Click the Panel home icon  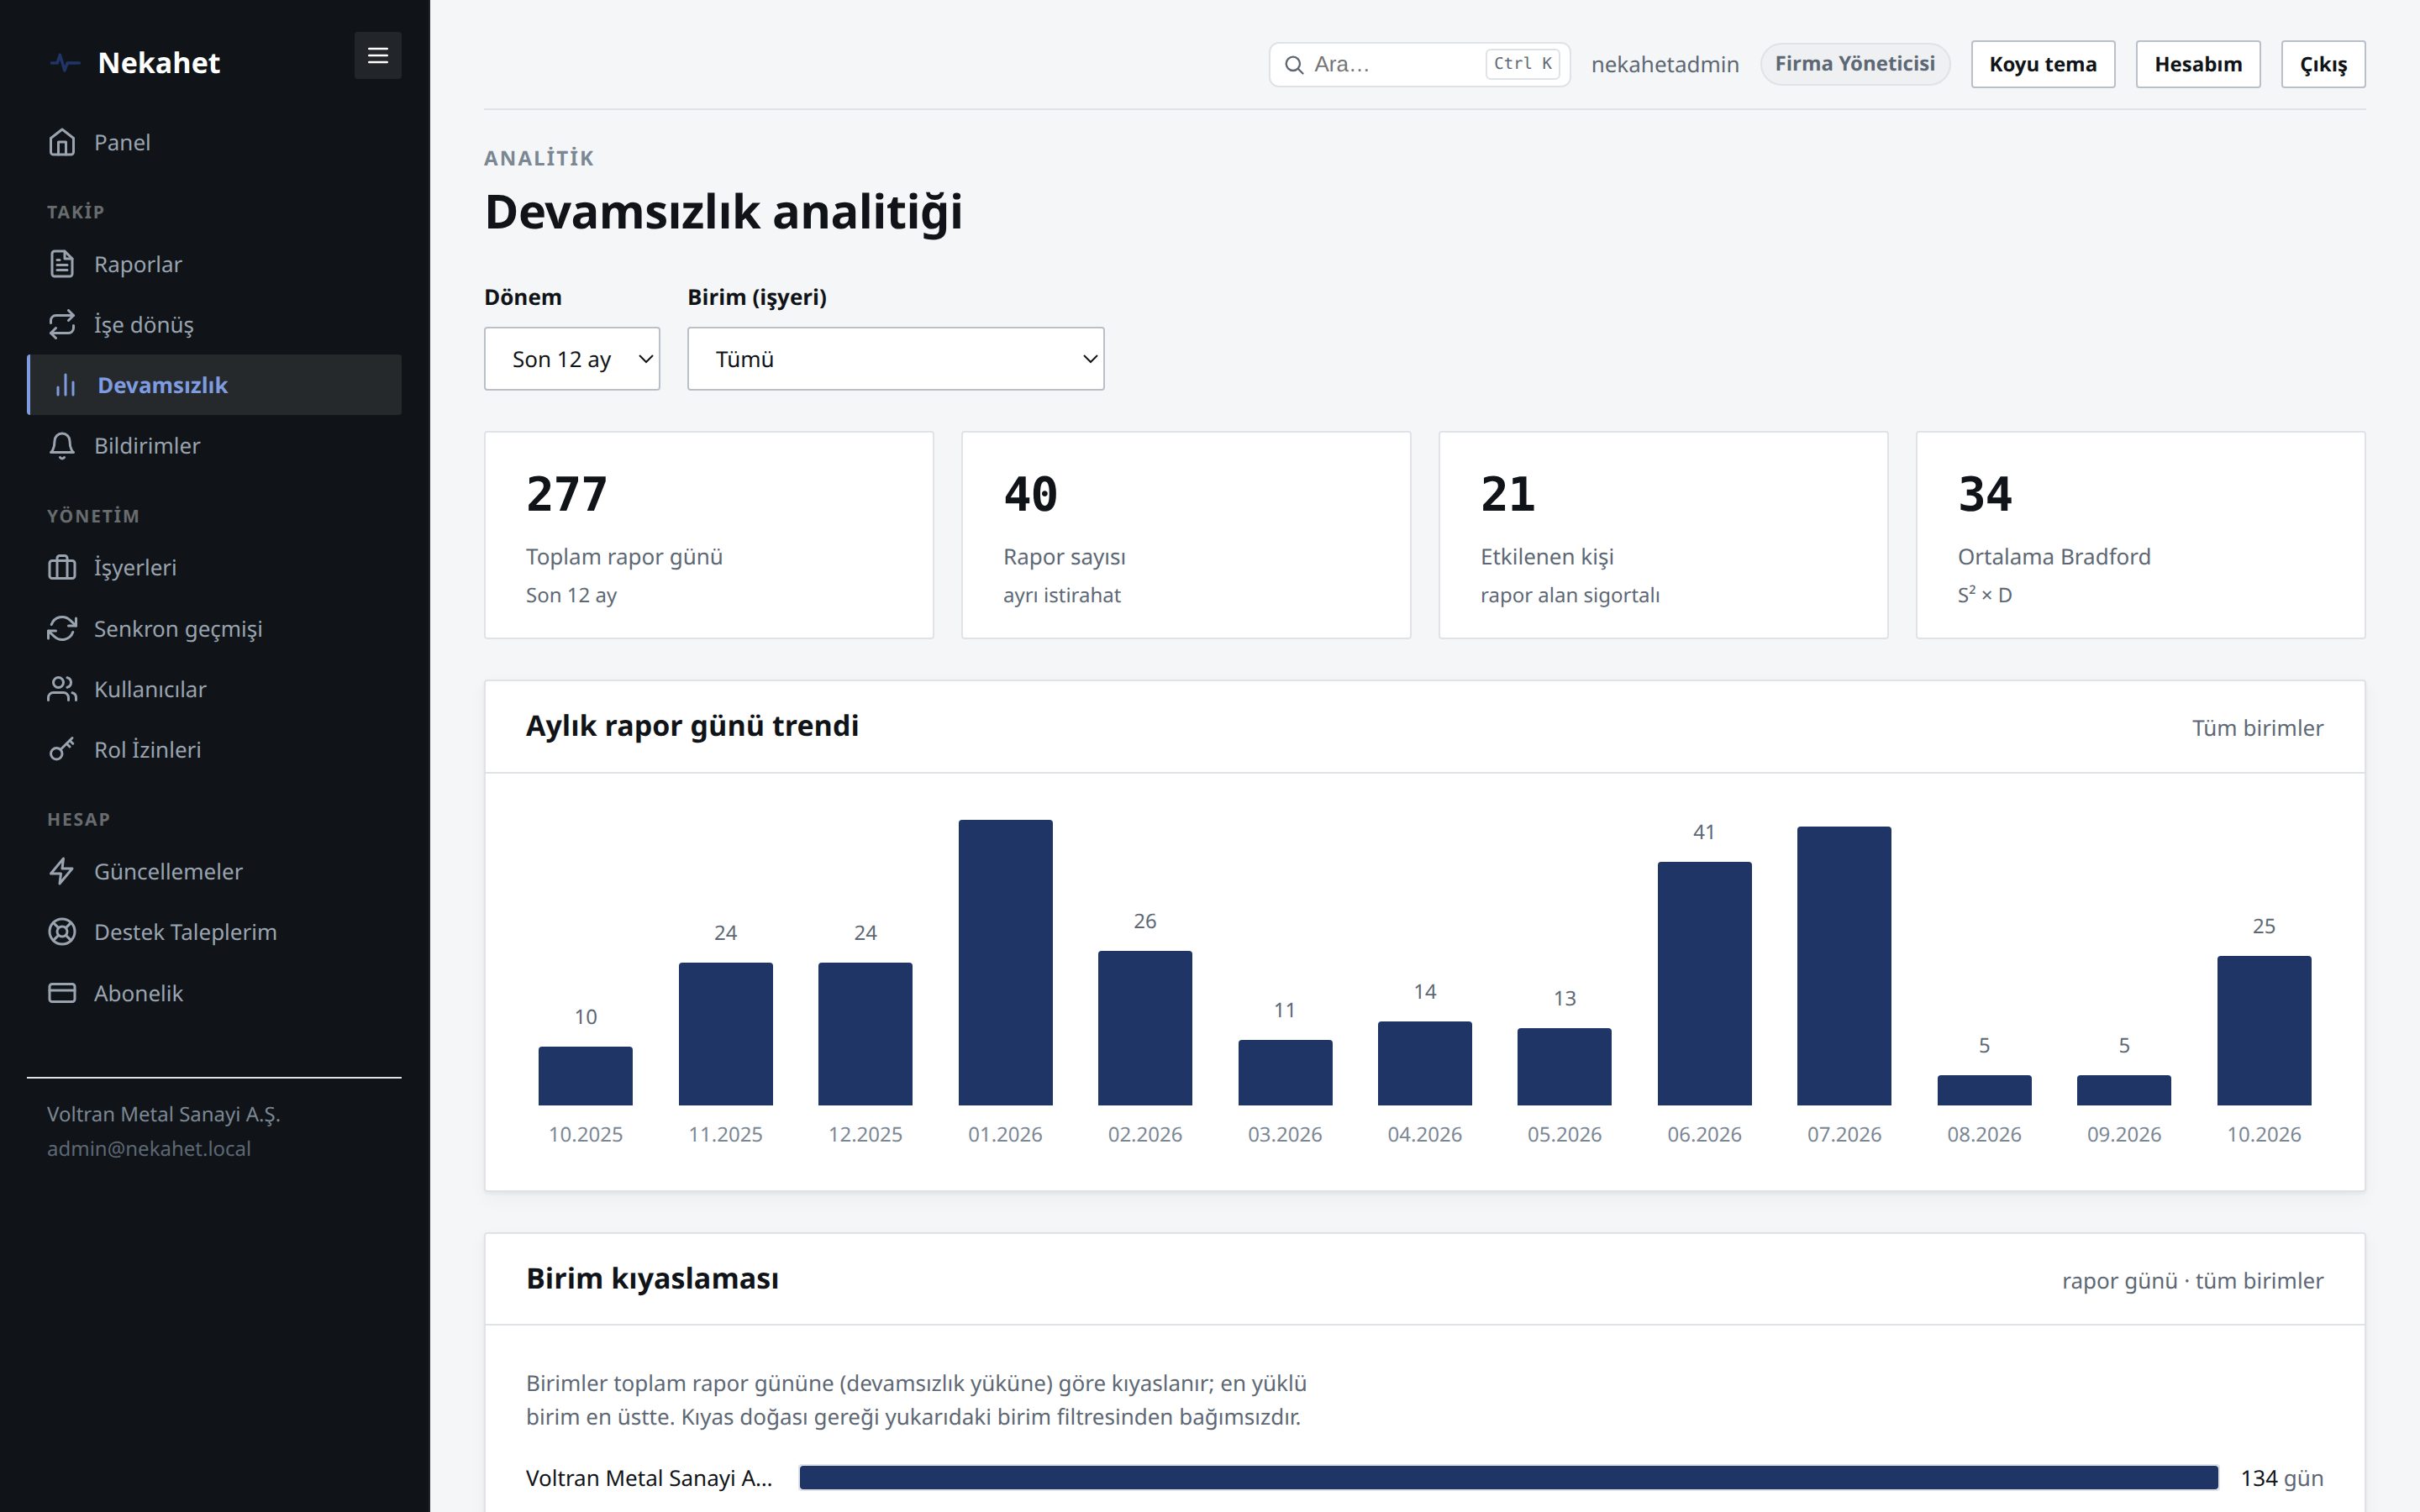(62, 142)
